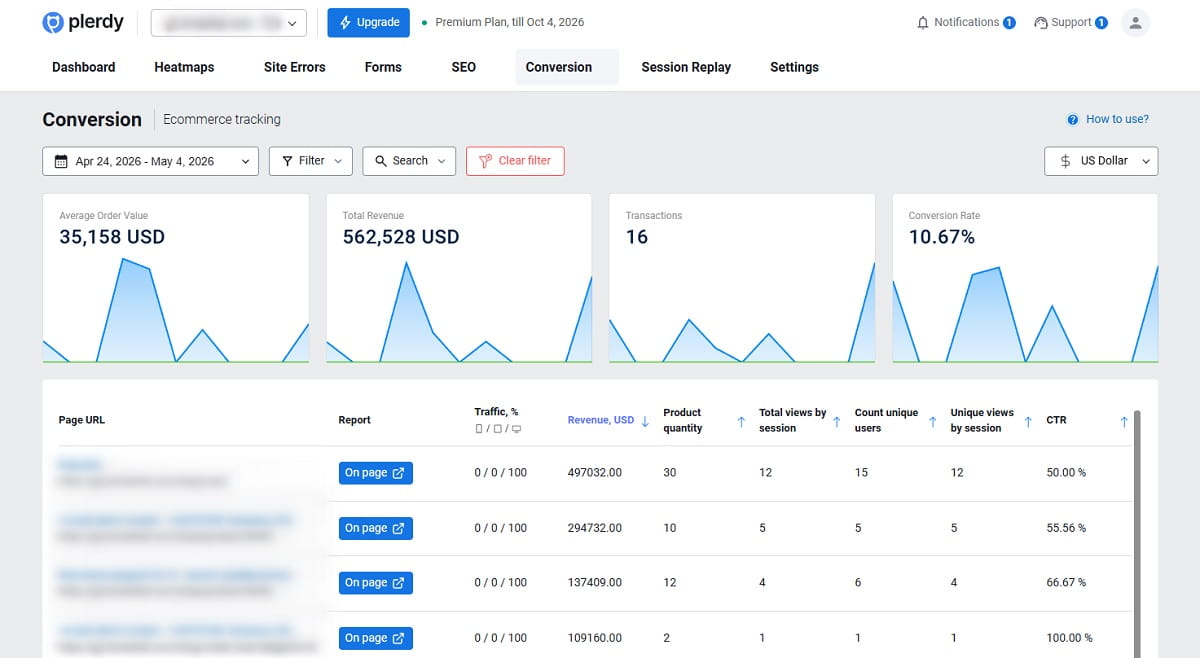Sort by Revenue, USD descending arrow
The image size is (1200, 658).
[645, 420]
